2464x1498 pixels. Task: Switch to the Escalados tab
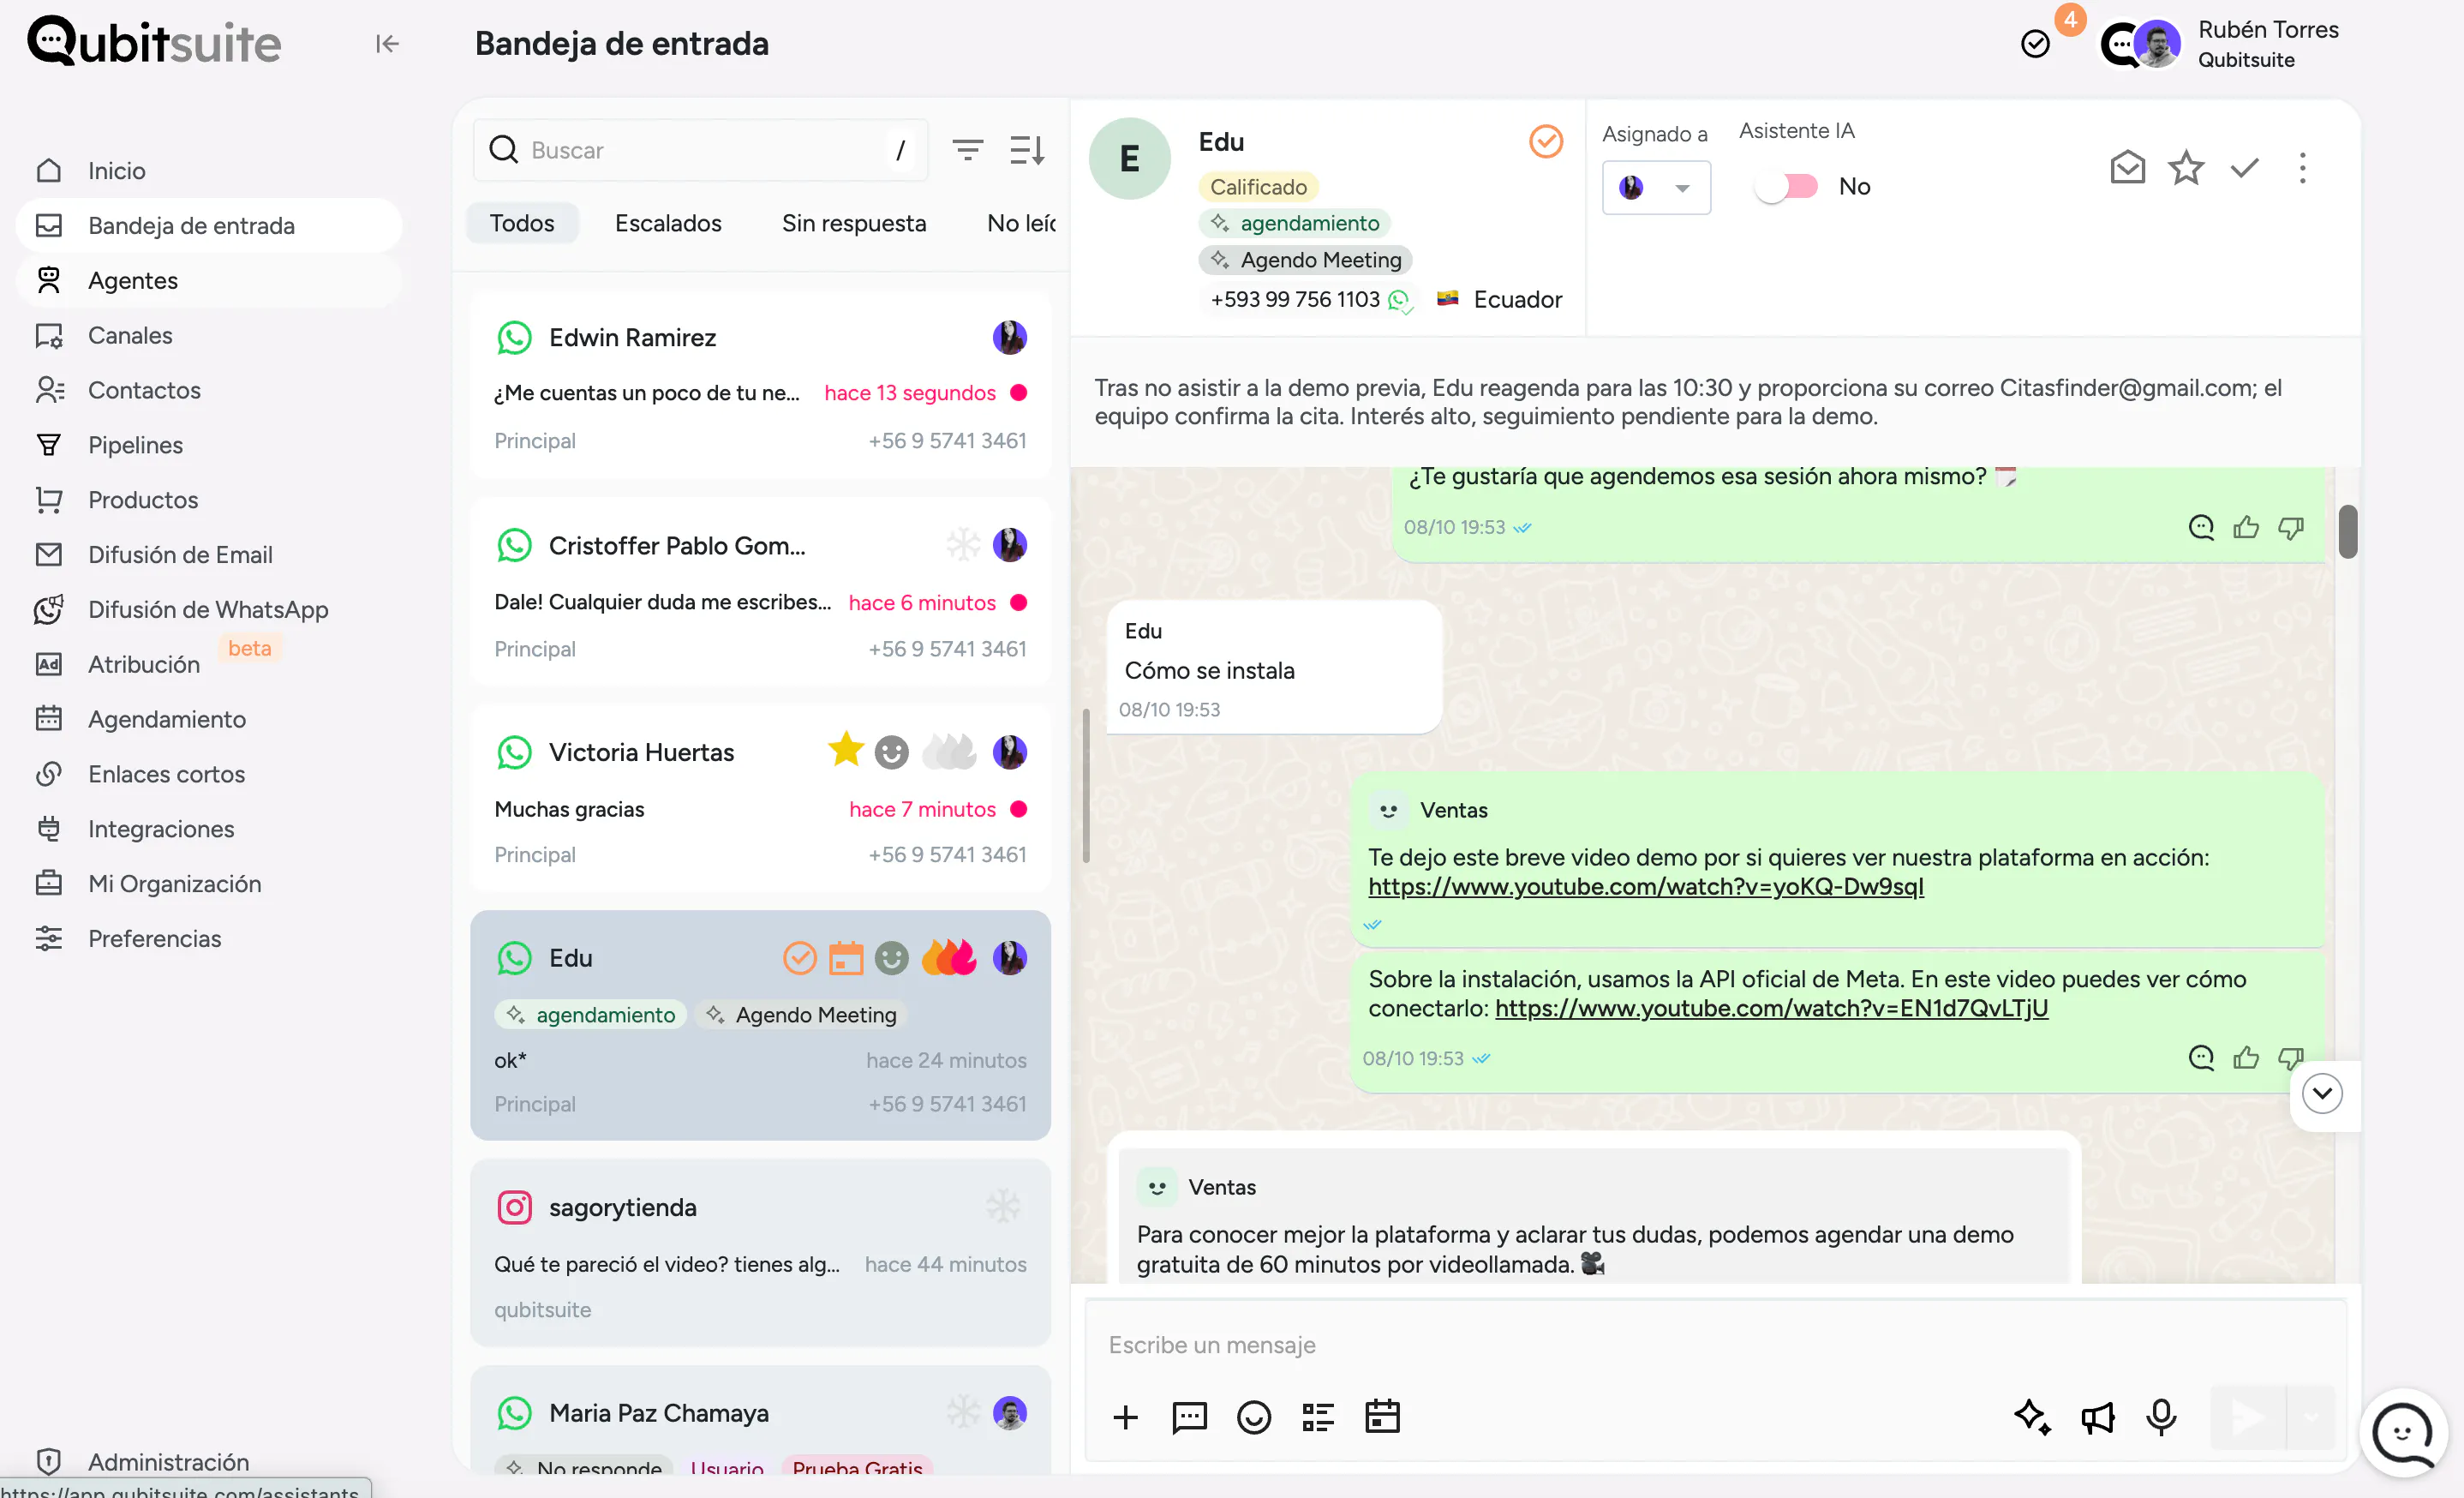point(668,223)
